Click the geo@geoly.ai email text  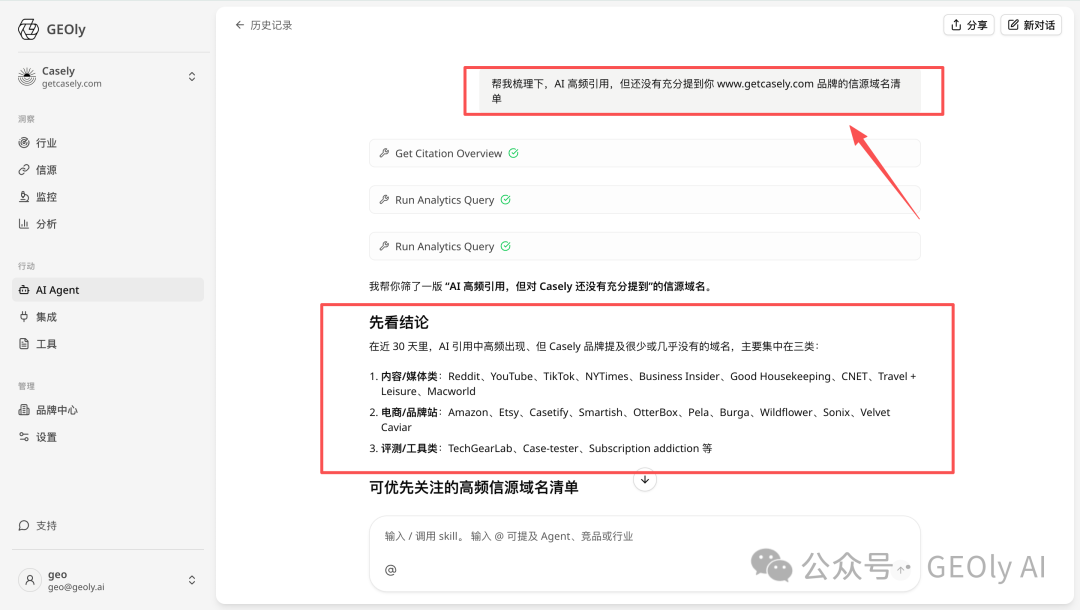click(x=76, y=587)
